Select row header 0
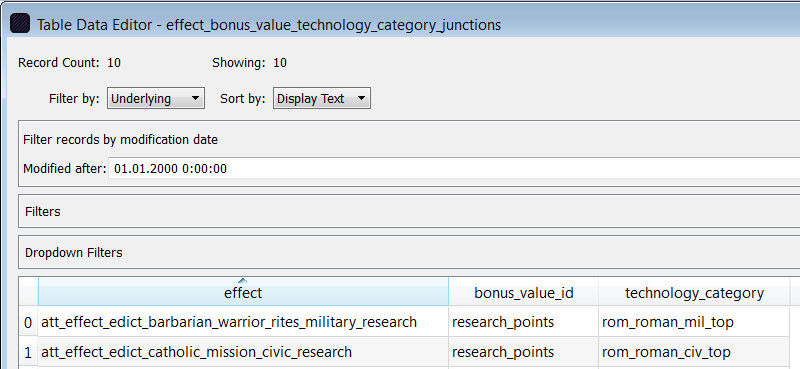Image resolution: width=800 pixels, height=369 pixels. (28, 322)
